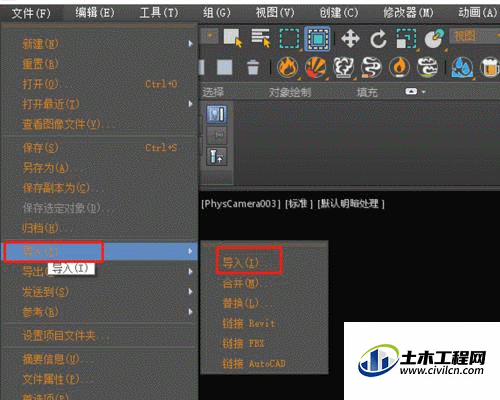The image size is (500, 400).
Task: Click 链接 AutoCAD in the submenu
Action: pos(265,363)
